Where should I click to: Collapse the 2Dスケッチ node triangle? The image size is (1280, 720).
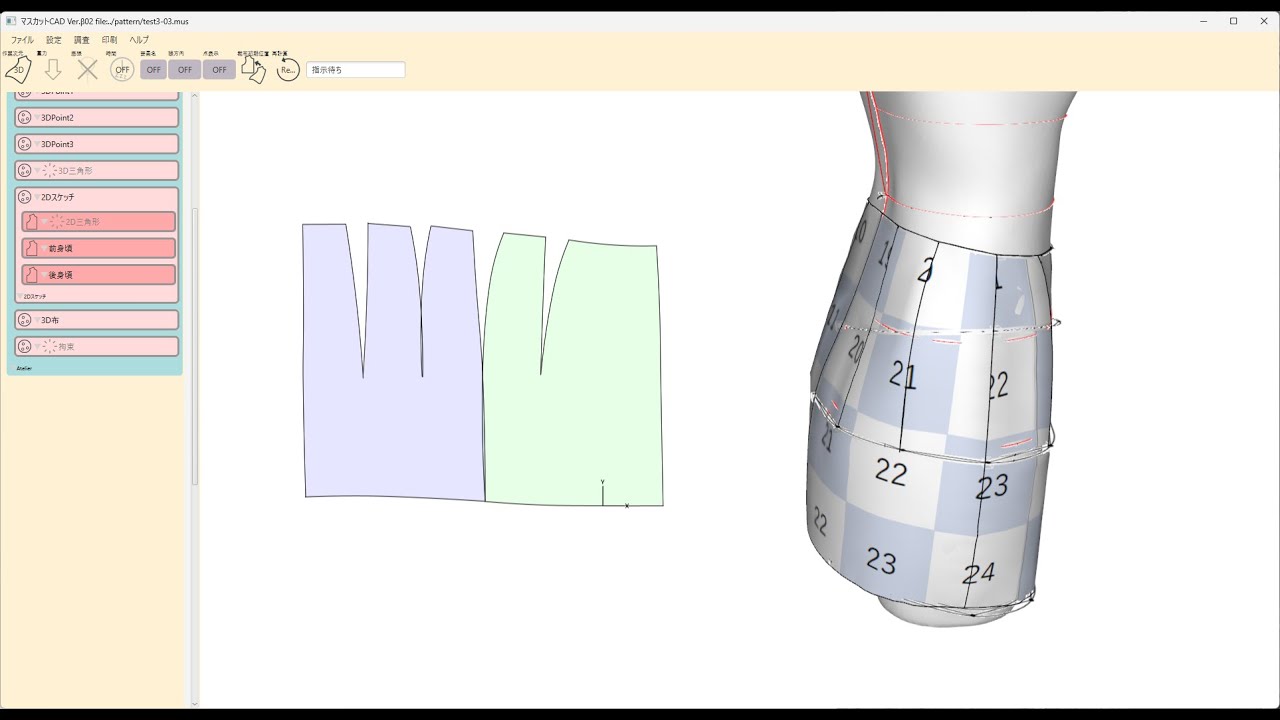[37, 198]
